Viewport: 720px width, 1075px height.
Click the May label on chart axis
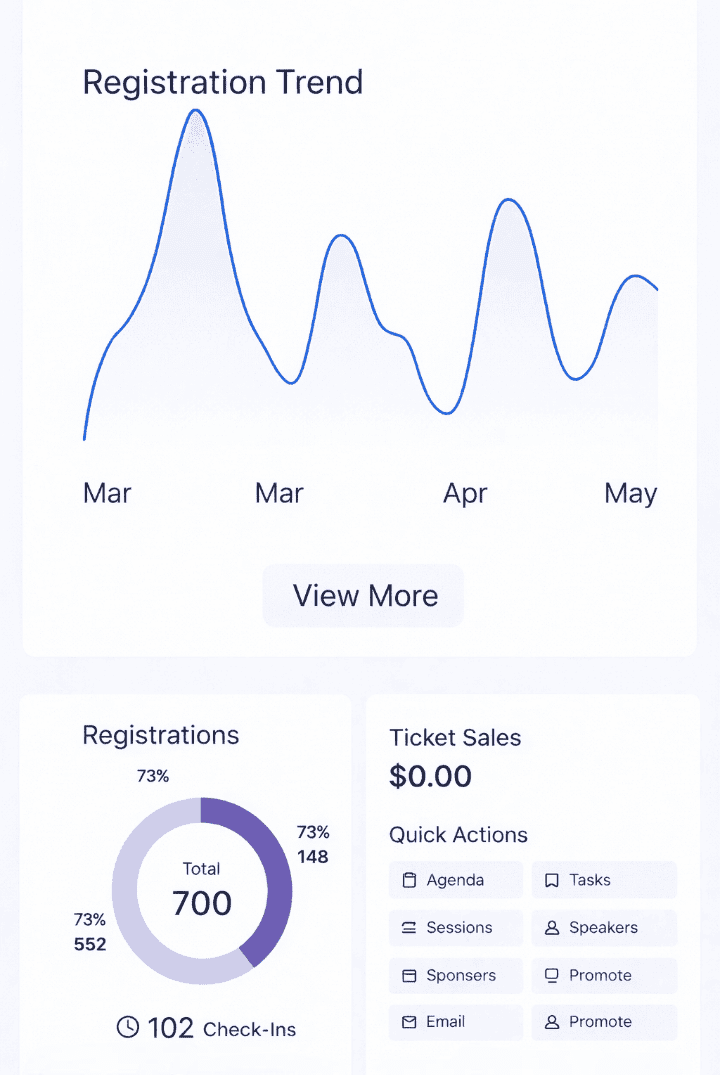click(x=630, y=493)
